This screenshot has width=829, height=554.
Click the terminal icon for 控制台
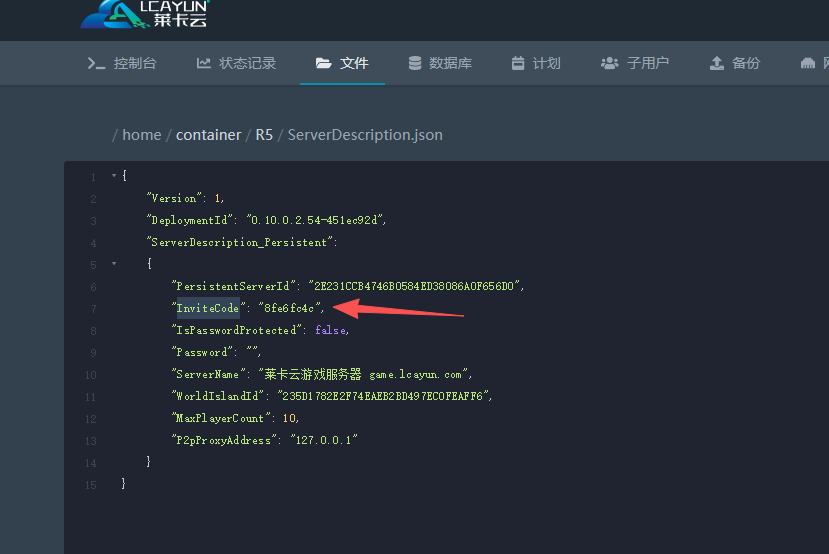tap(96, 63)
